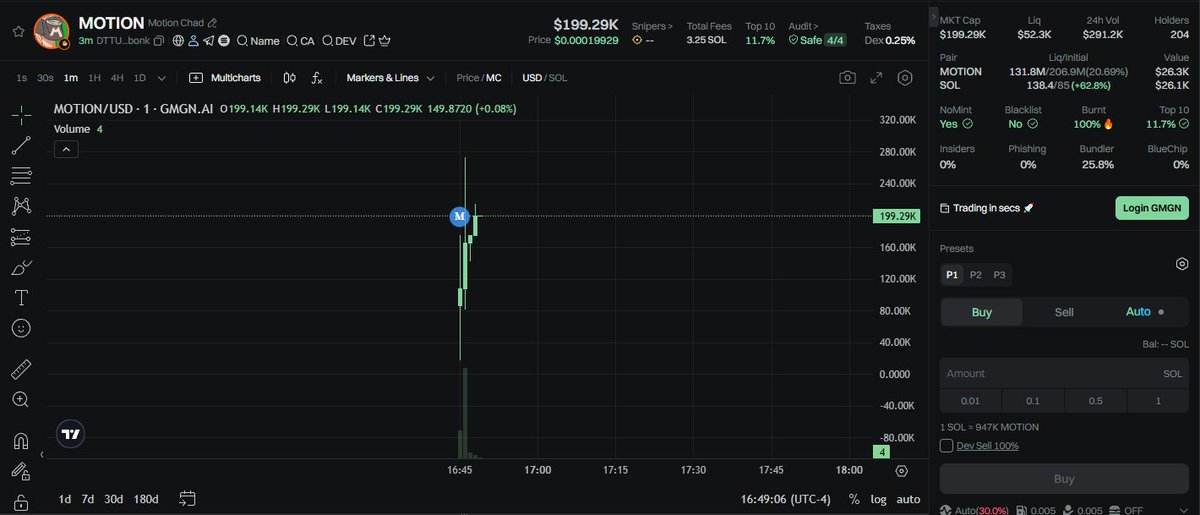Toggle USD / SOL currency

(545, 78)
